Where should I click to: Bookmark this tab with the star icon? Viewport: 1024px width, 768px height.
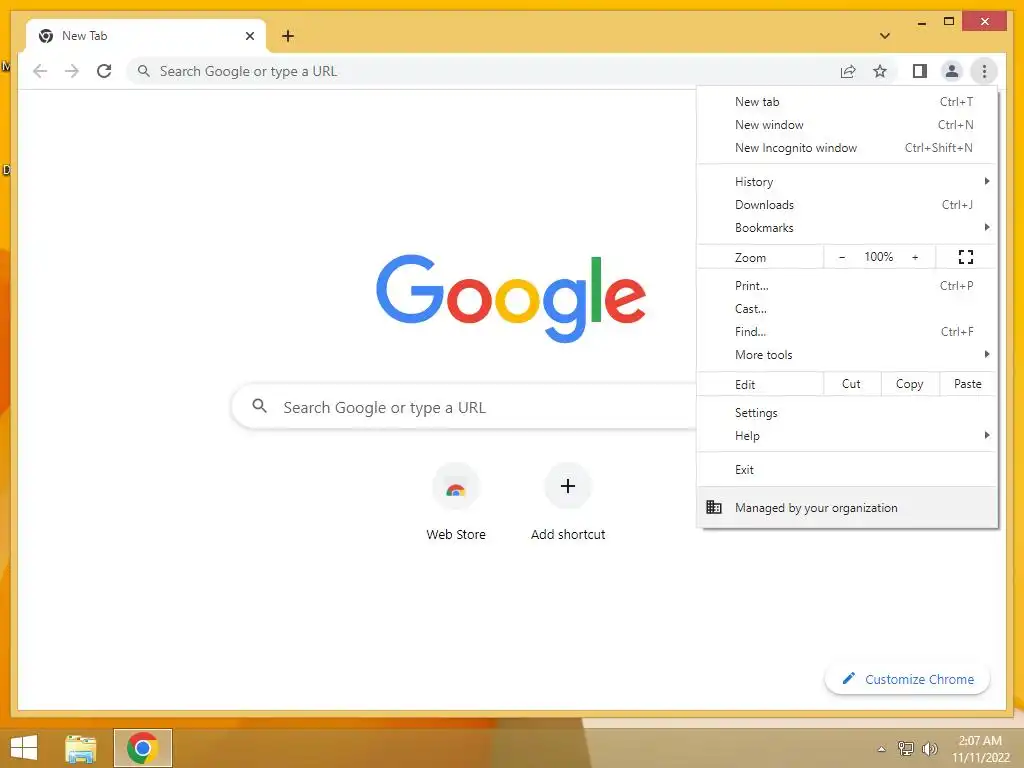pos(880,71)
